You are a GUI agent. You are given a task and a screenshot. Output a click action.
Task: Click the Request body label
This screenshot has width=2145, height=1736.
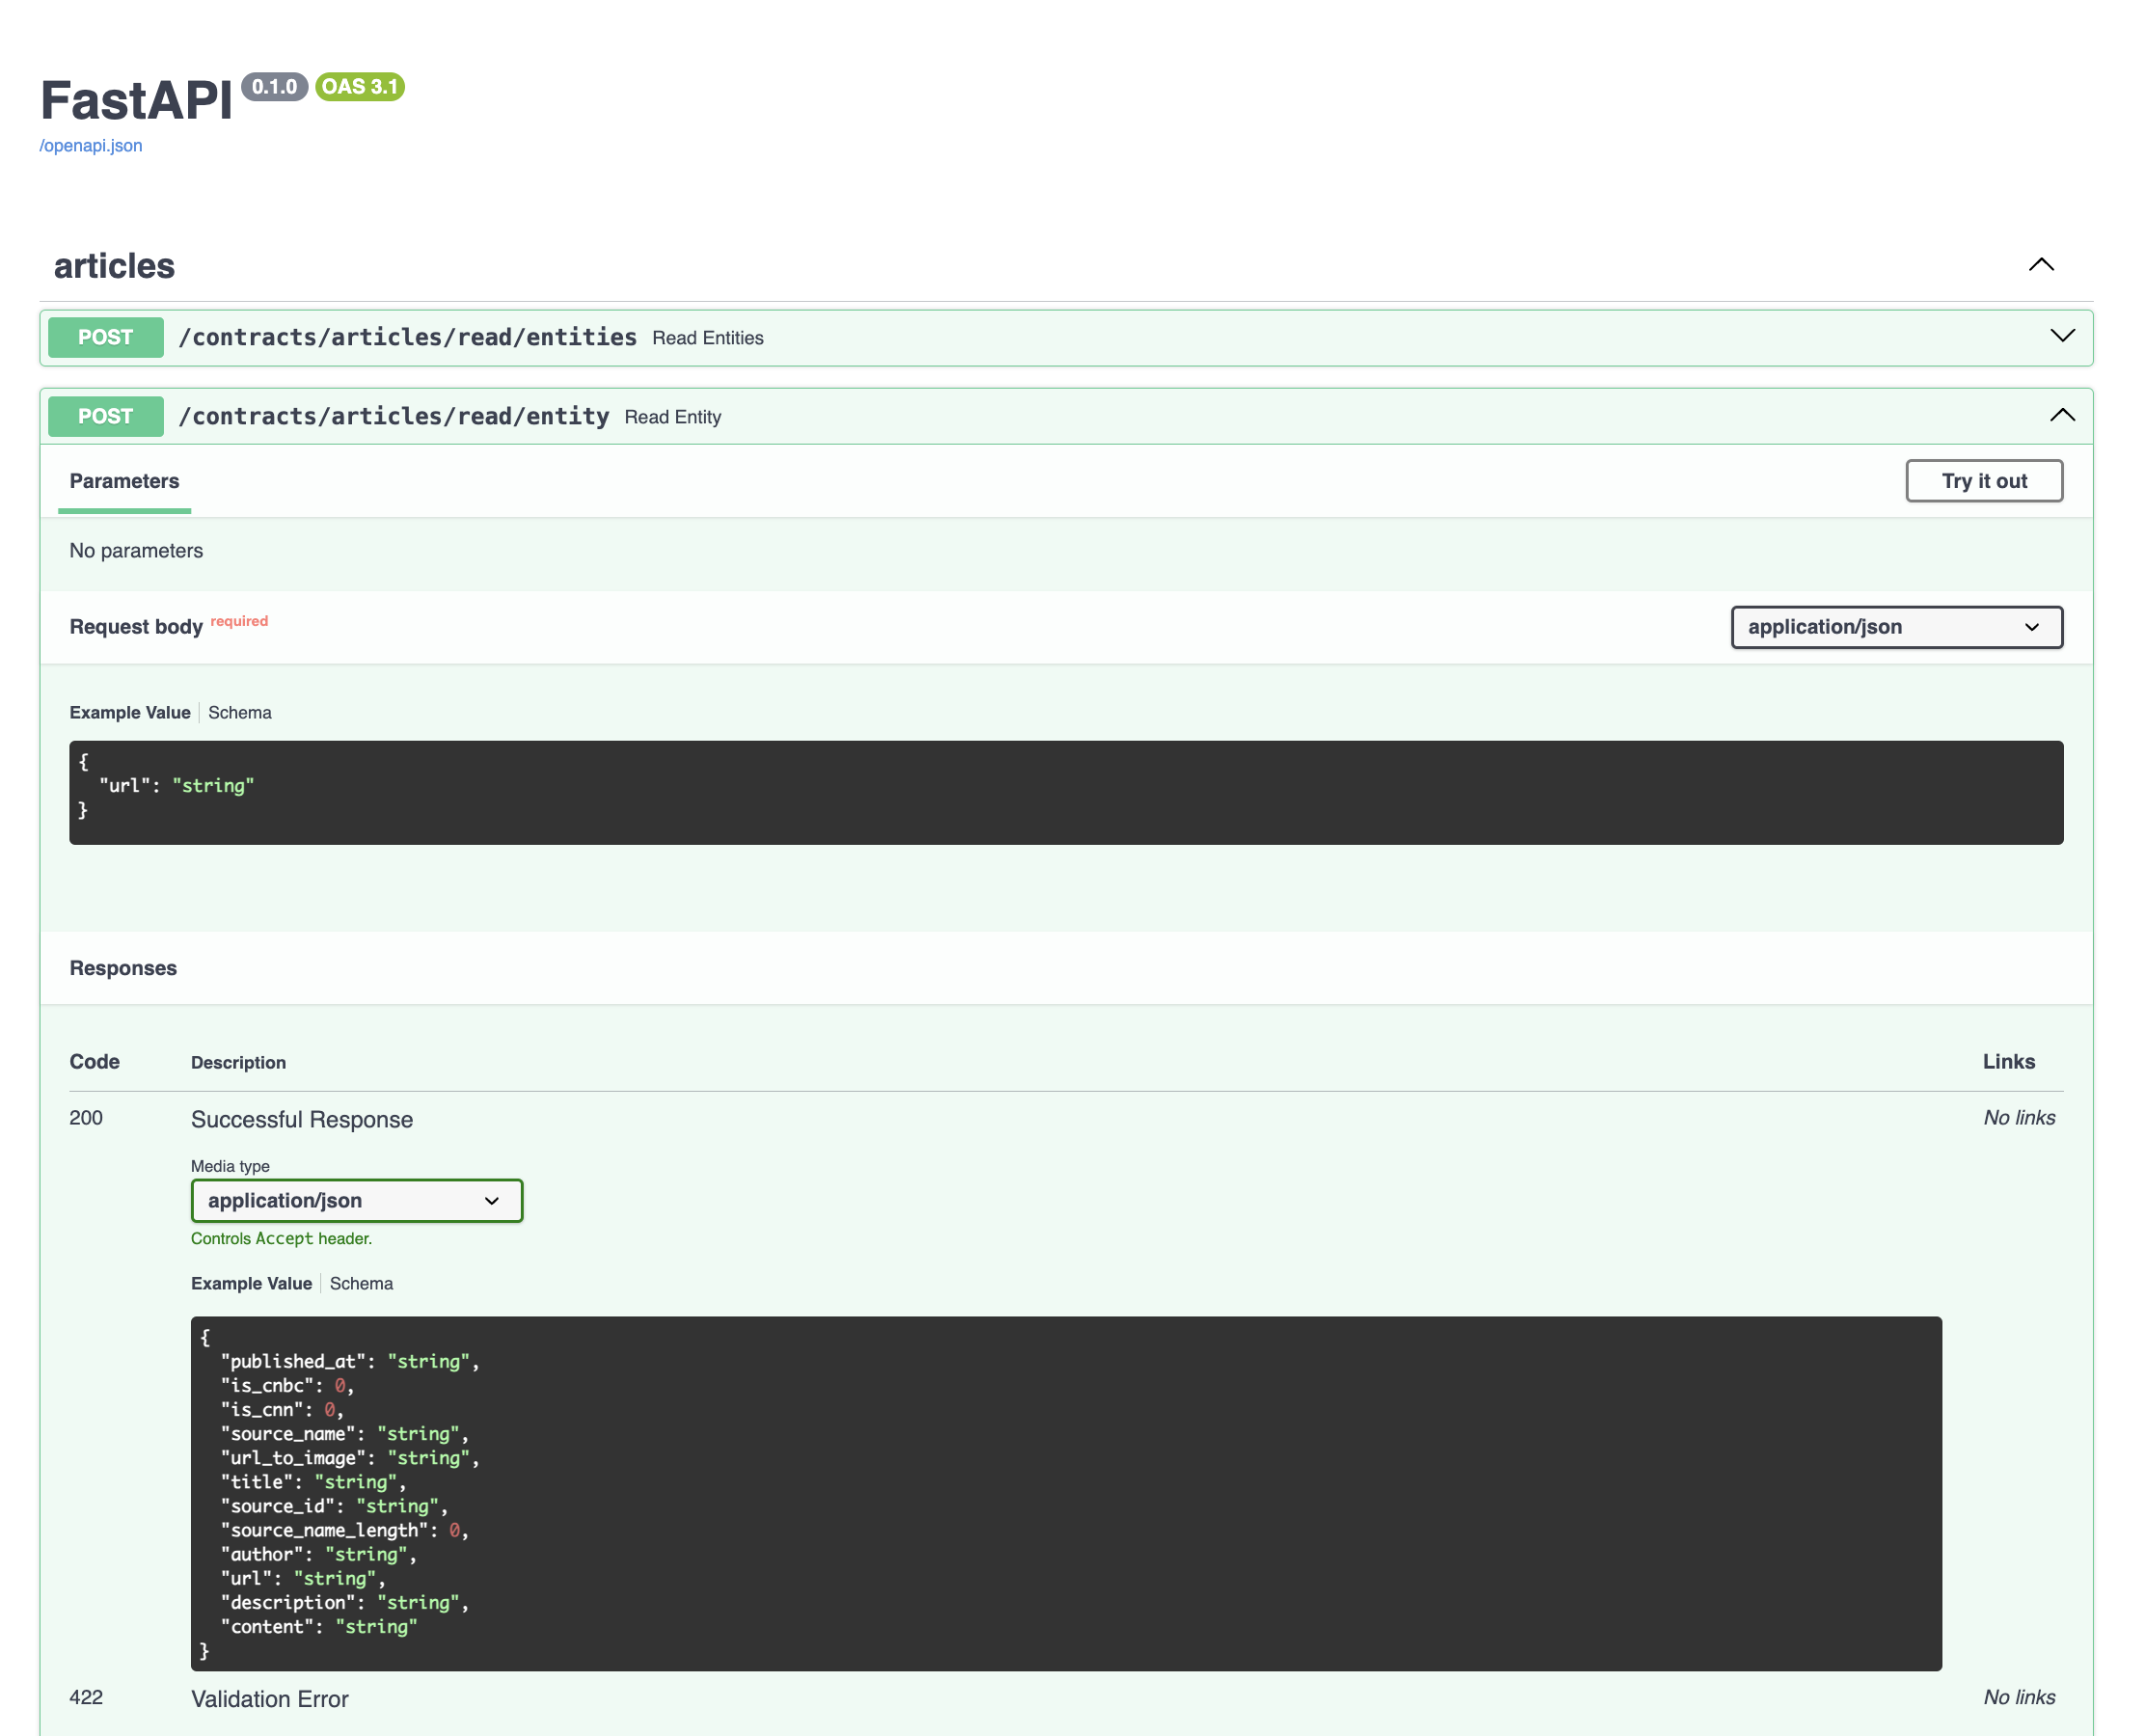coord(136,627)
